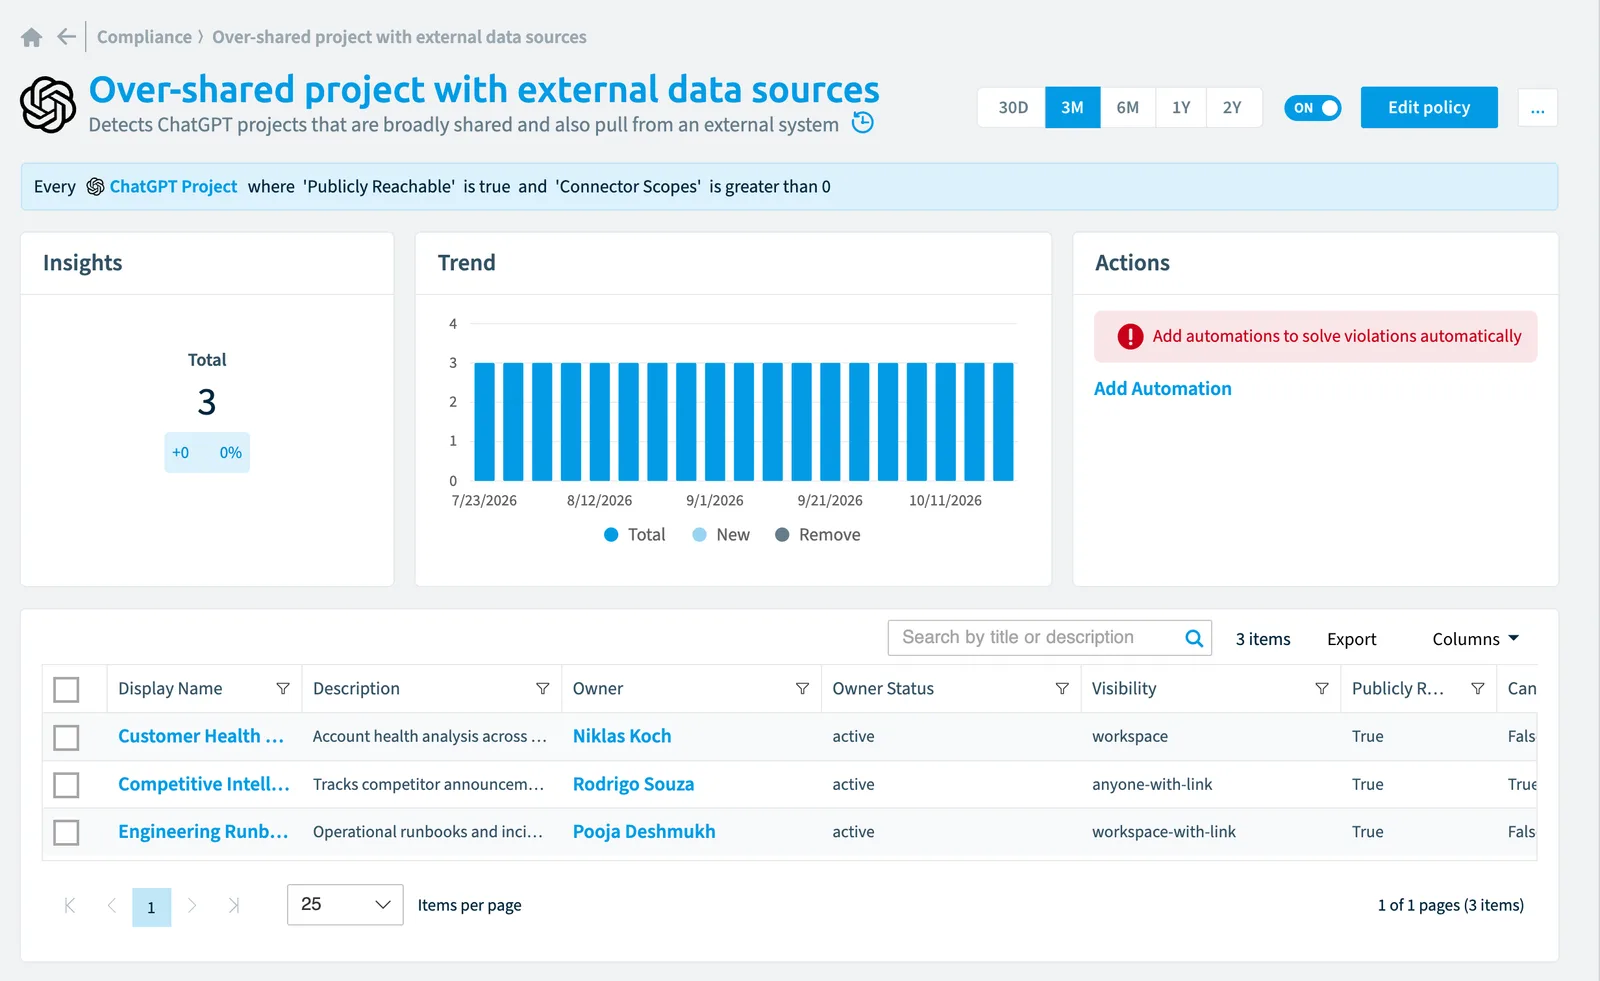
Task: Open the Columns dropdown
Action: point(1475,639)
